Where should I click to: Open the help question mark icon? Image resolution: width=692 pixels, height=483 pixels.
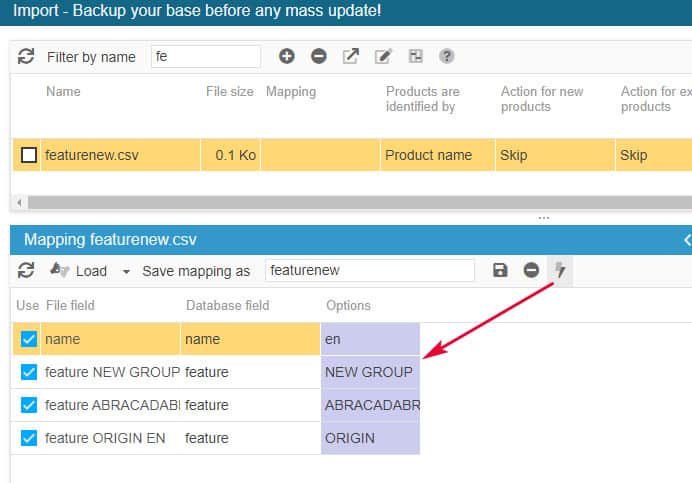(447, 57)
